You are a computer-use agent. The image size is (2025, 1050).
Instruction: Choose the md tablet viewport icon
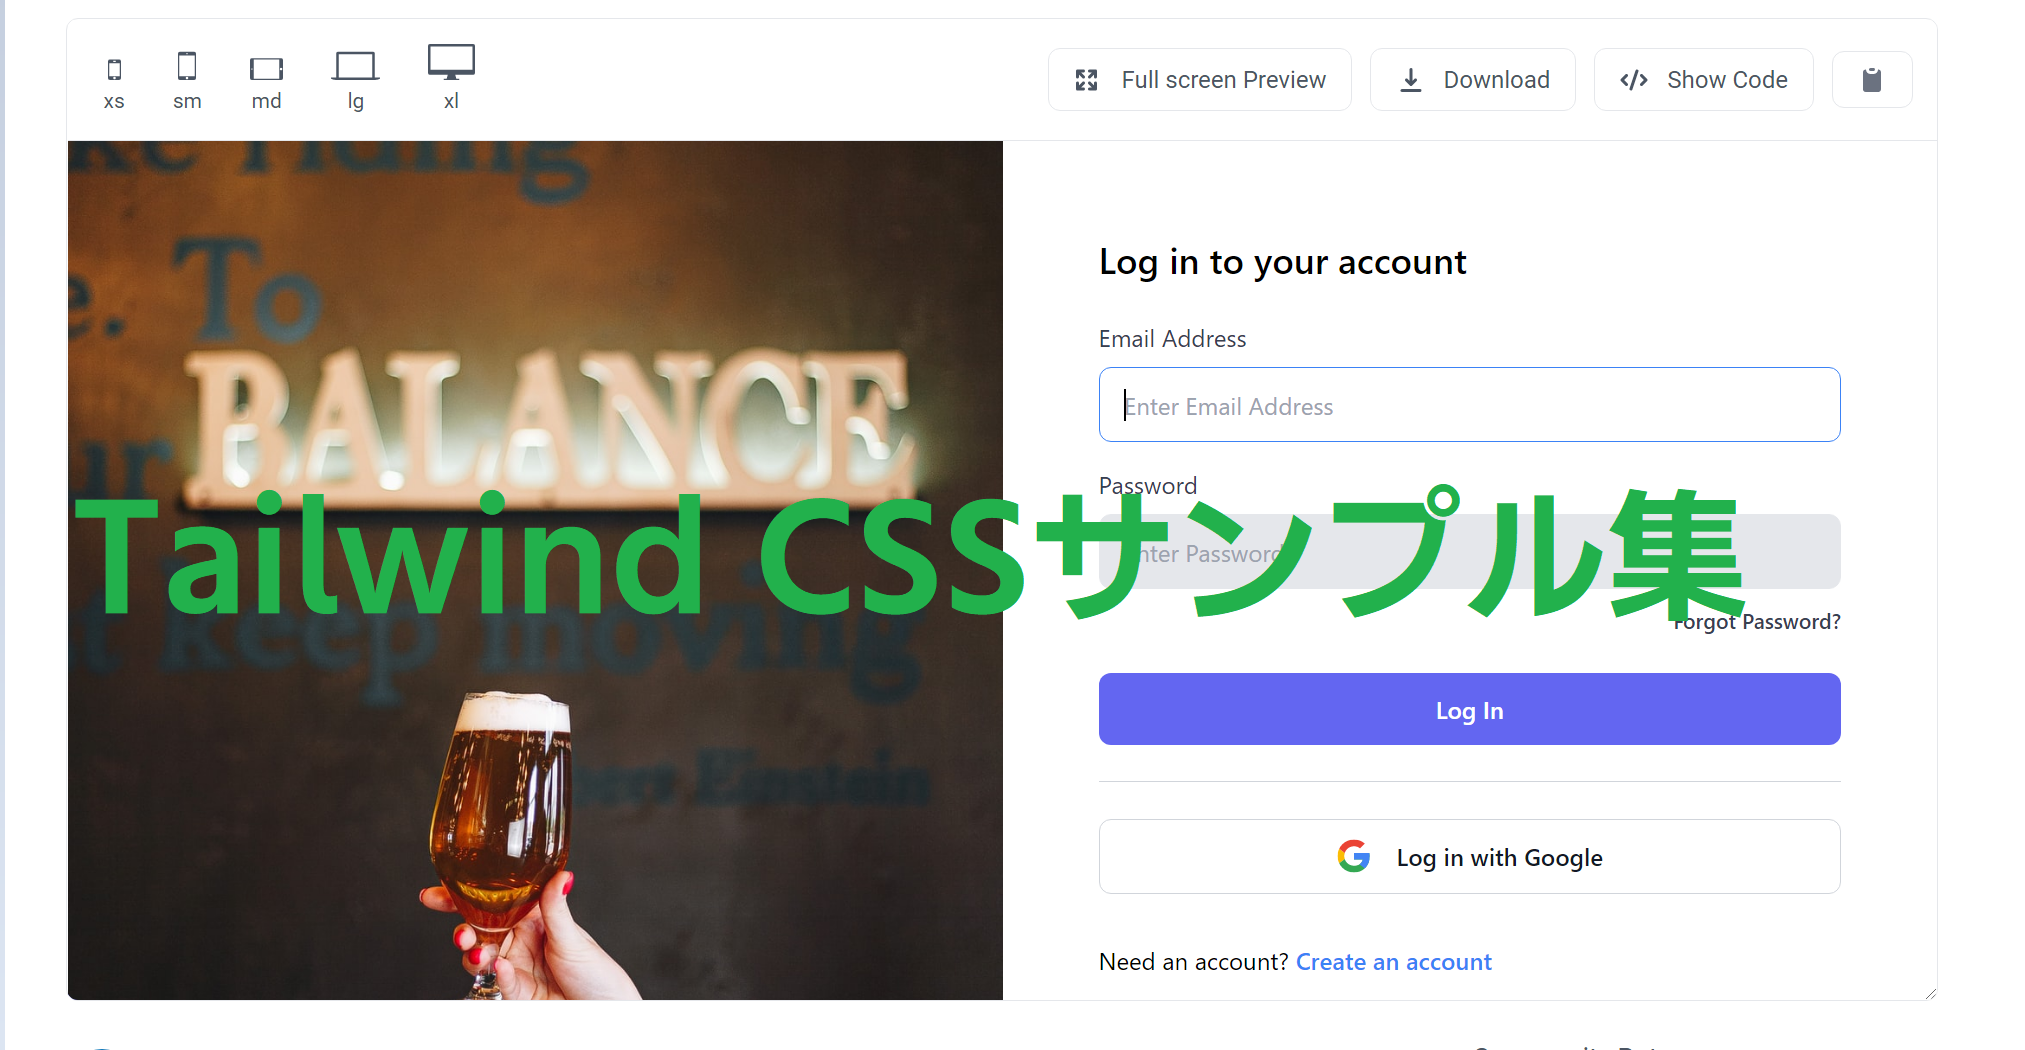coord(266,68)
